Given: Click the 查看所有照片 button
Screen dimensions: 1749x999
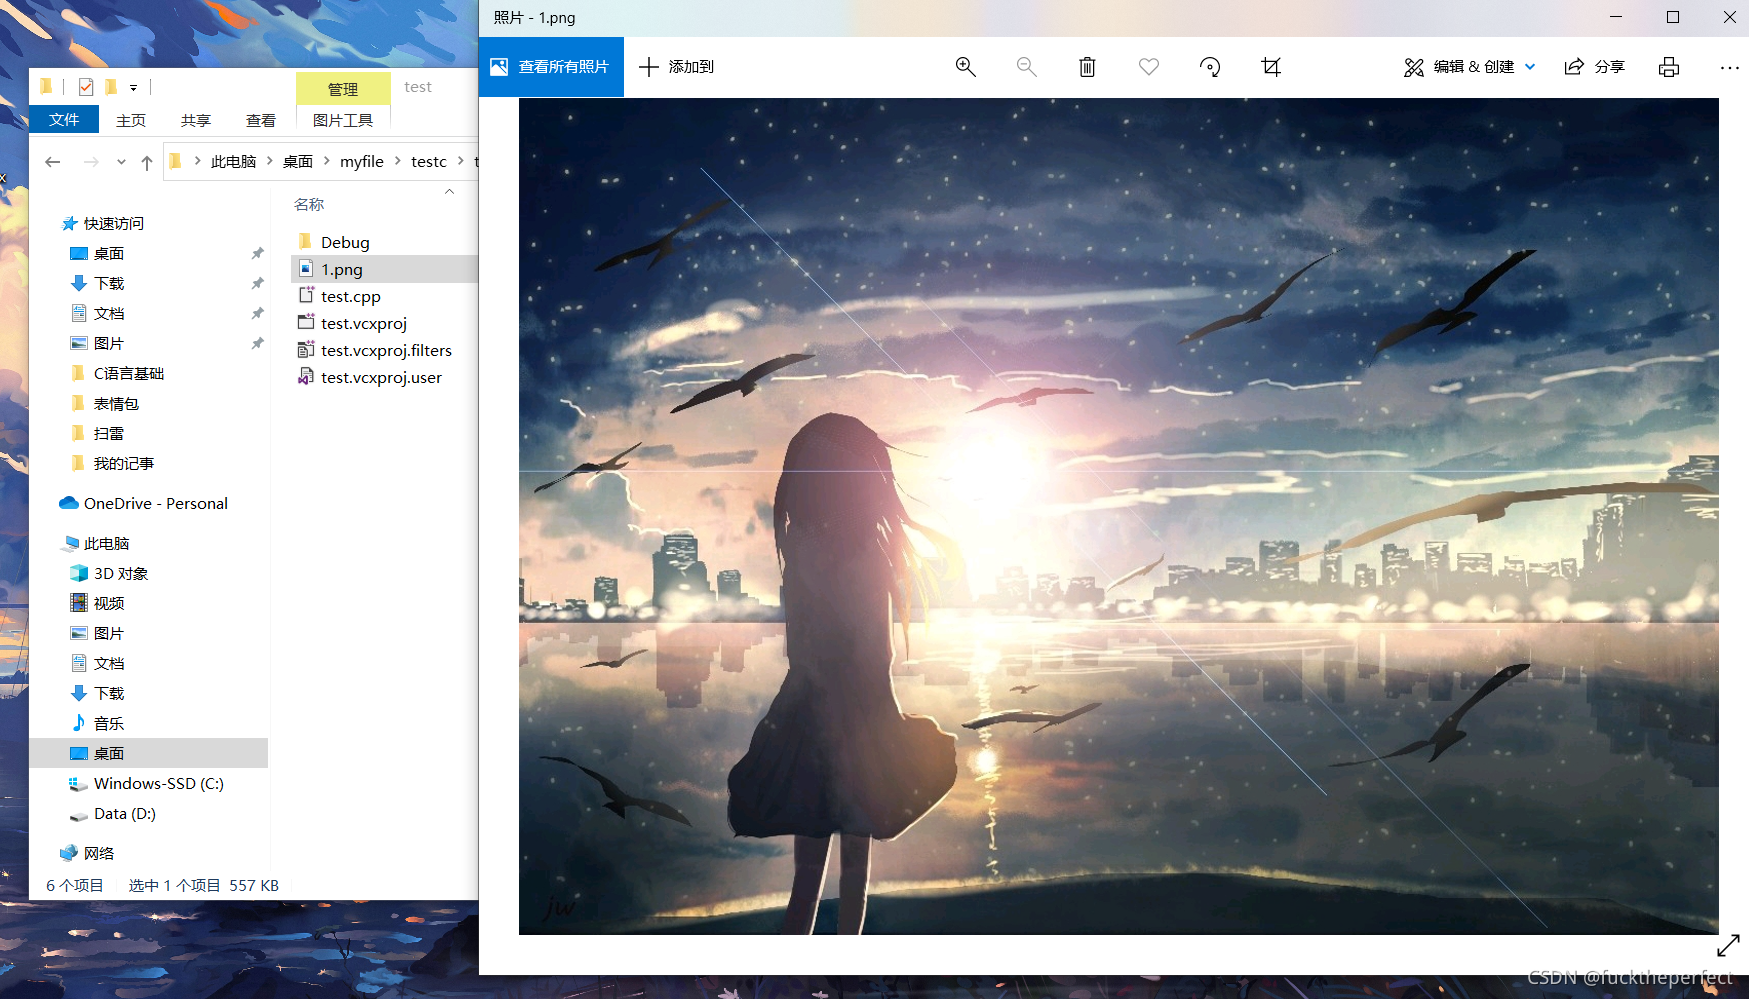Looking at the screenshot, I should click(551, 67).
